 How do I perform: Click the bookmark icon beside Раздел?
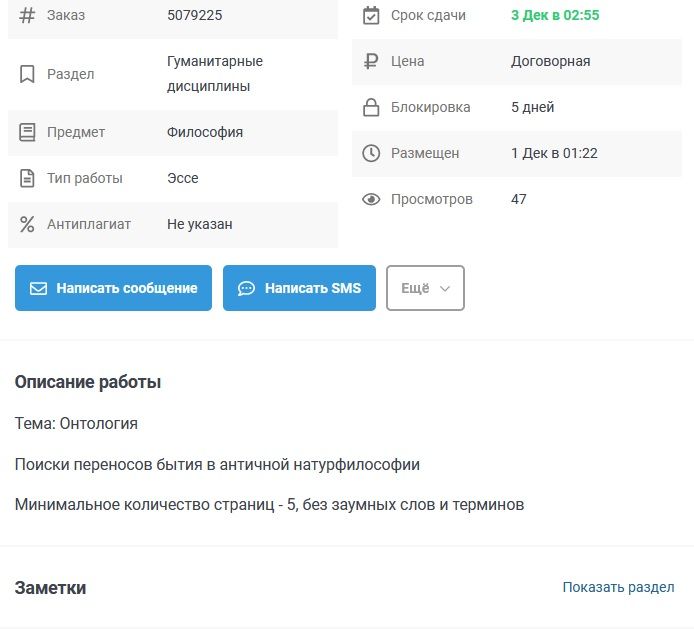tap(27, 74)
